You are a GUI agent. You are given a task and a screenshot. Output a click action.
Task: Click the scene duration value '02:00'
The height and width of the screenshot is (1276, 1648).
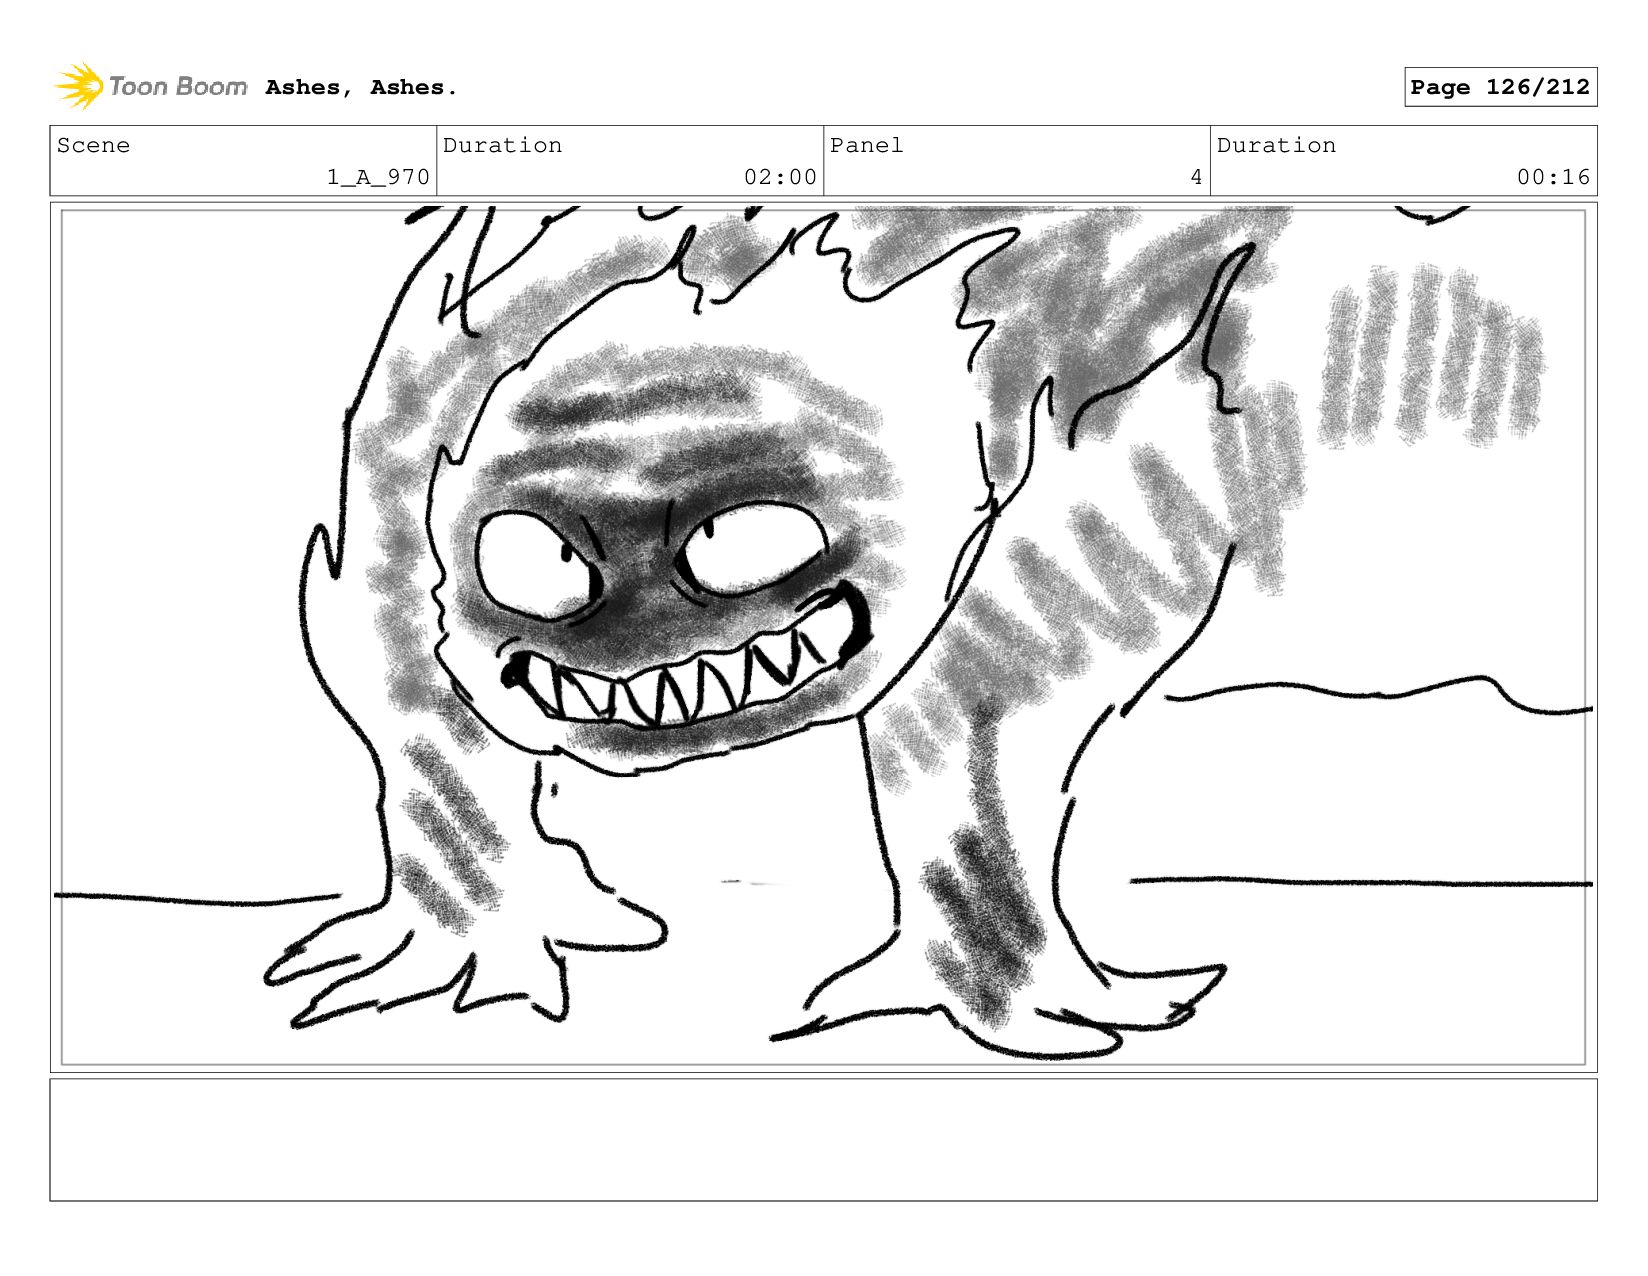(x=780, y=177)
